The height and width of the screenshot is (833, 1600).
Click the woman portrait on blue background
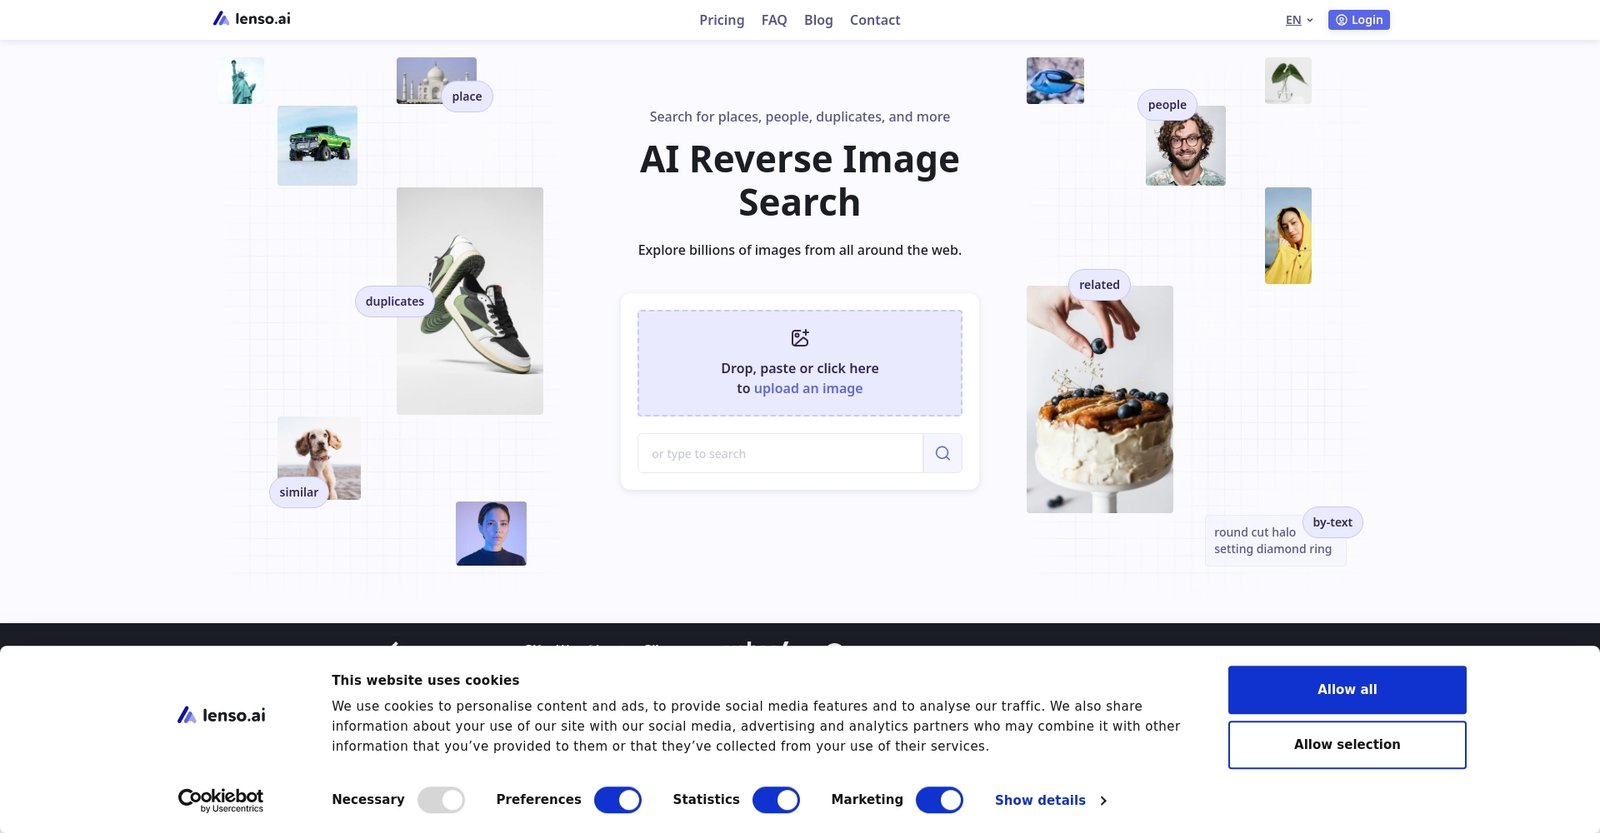click(491, 534)
